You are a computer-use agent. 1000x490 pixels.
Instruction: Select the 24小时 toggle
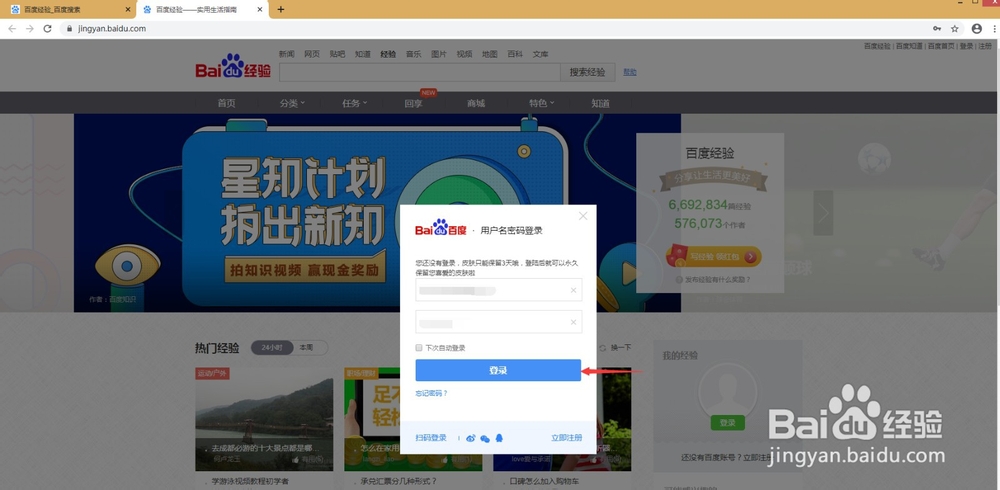point(272,348)
